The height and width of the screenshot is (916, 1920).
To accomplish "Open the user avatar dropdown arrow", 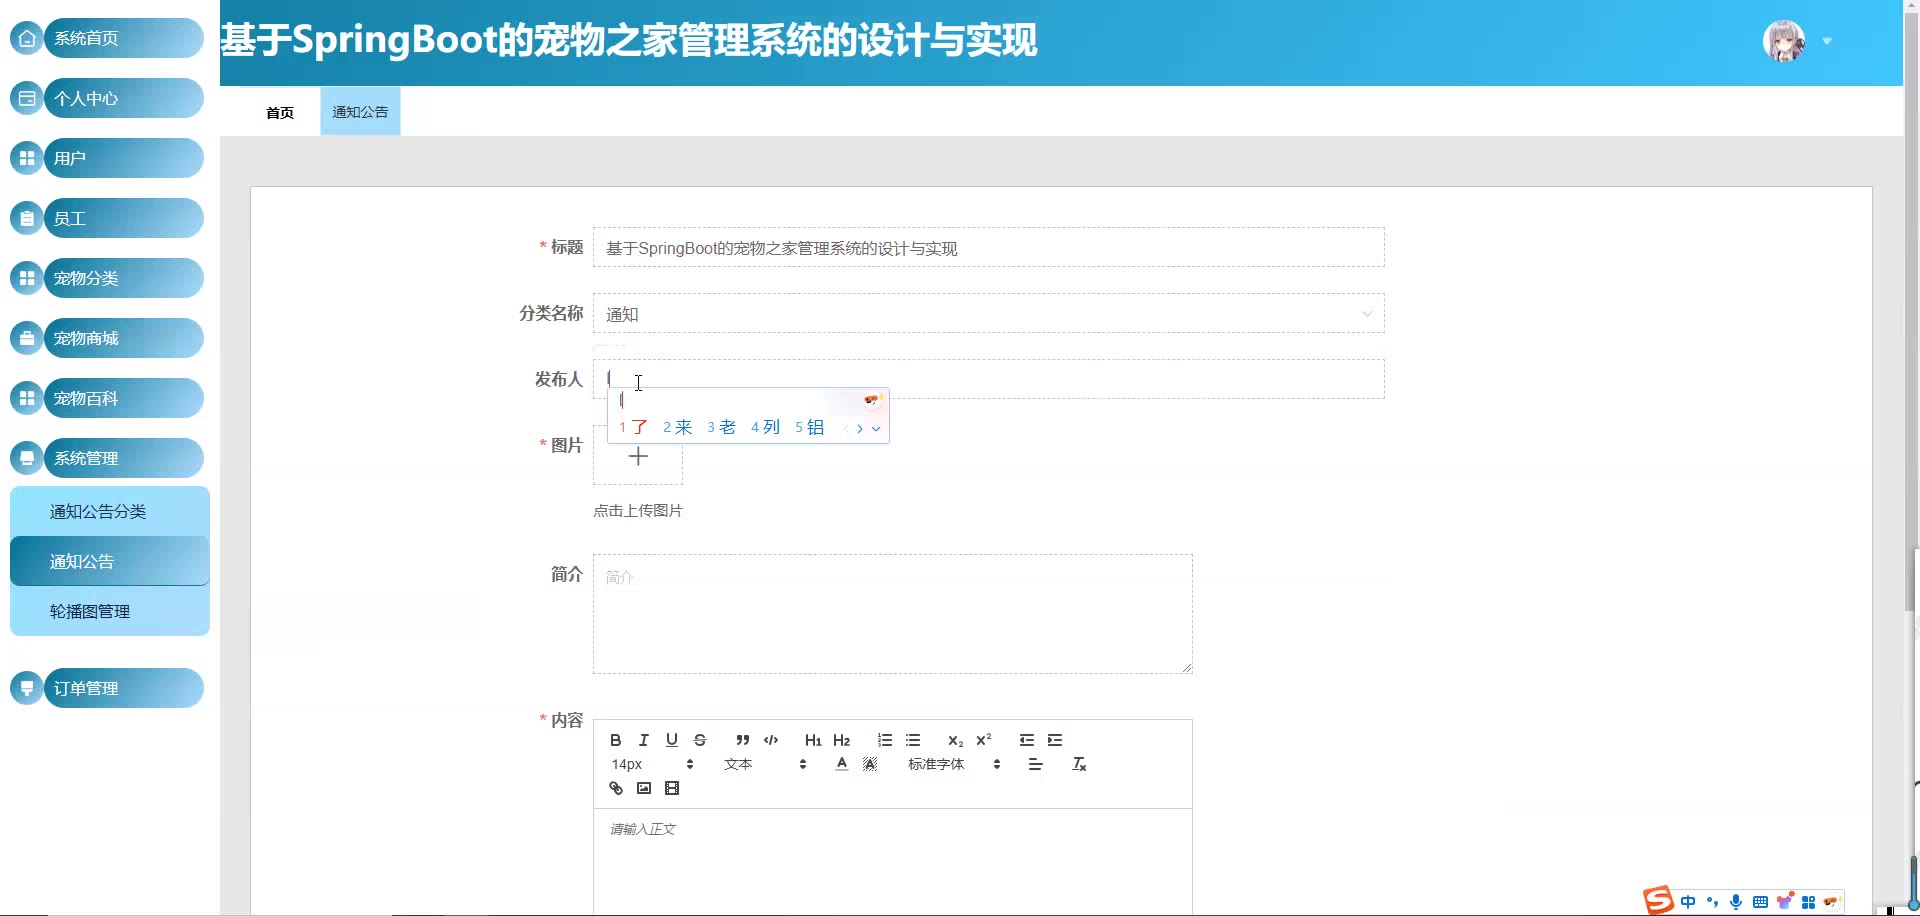I will (x=1827, y=42).
